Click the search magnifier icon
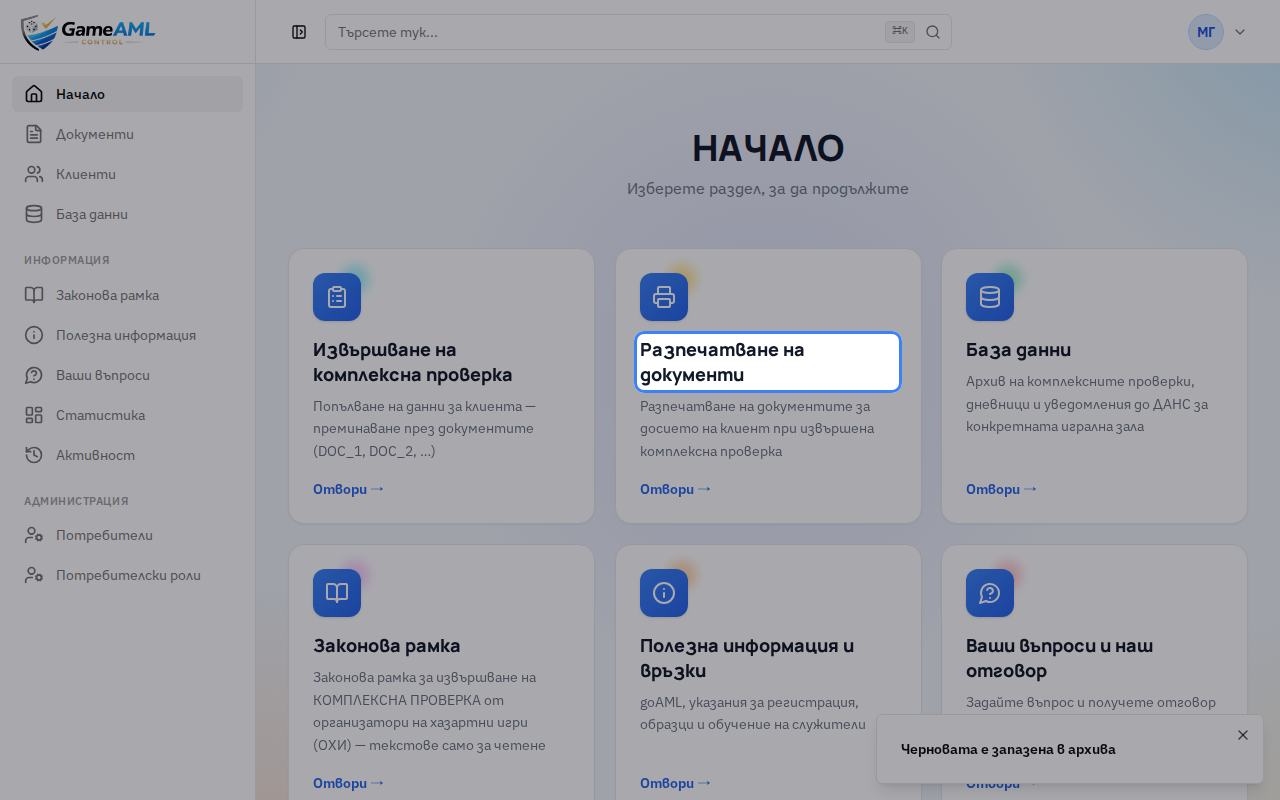The image size is (1280, 800). pos(933,32)
